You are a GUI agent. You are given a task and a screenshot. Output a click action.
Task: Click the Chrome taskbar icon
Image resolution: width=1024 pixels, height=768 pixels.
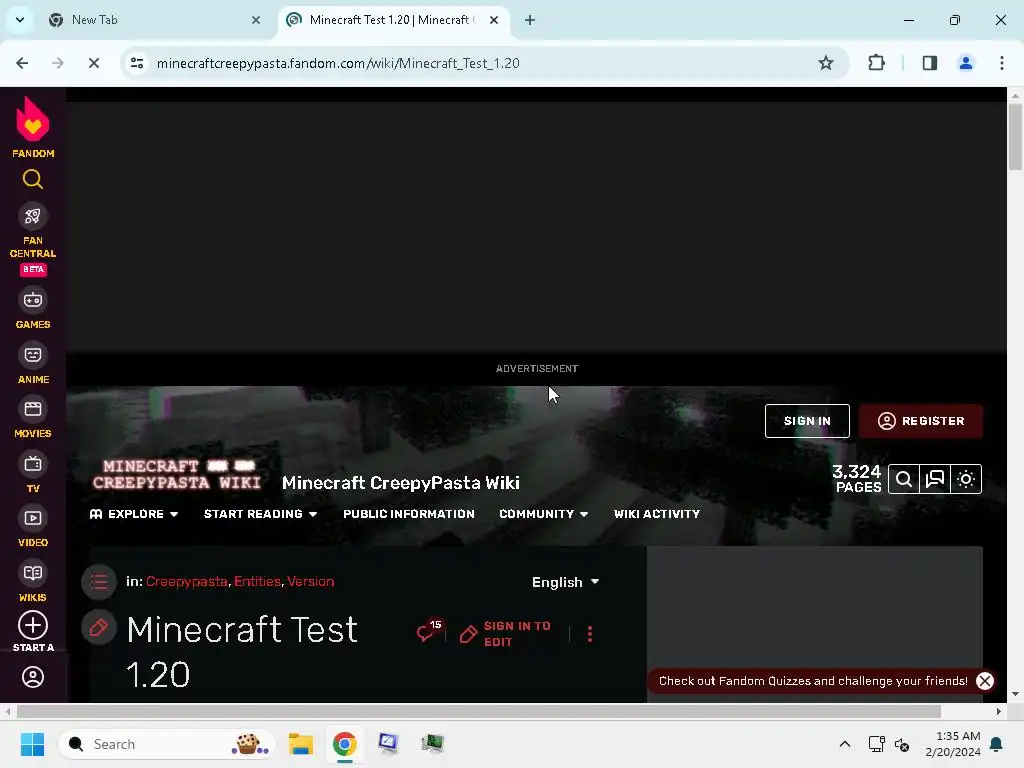pos(344,744)
